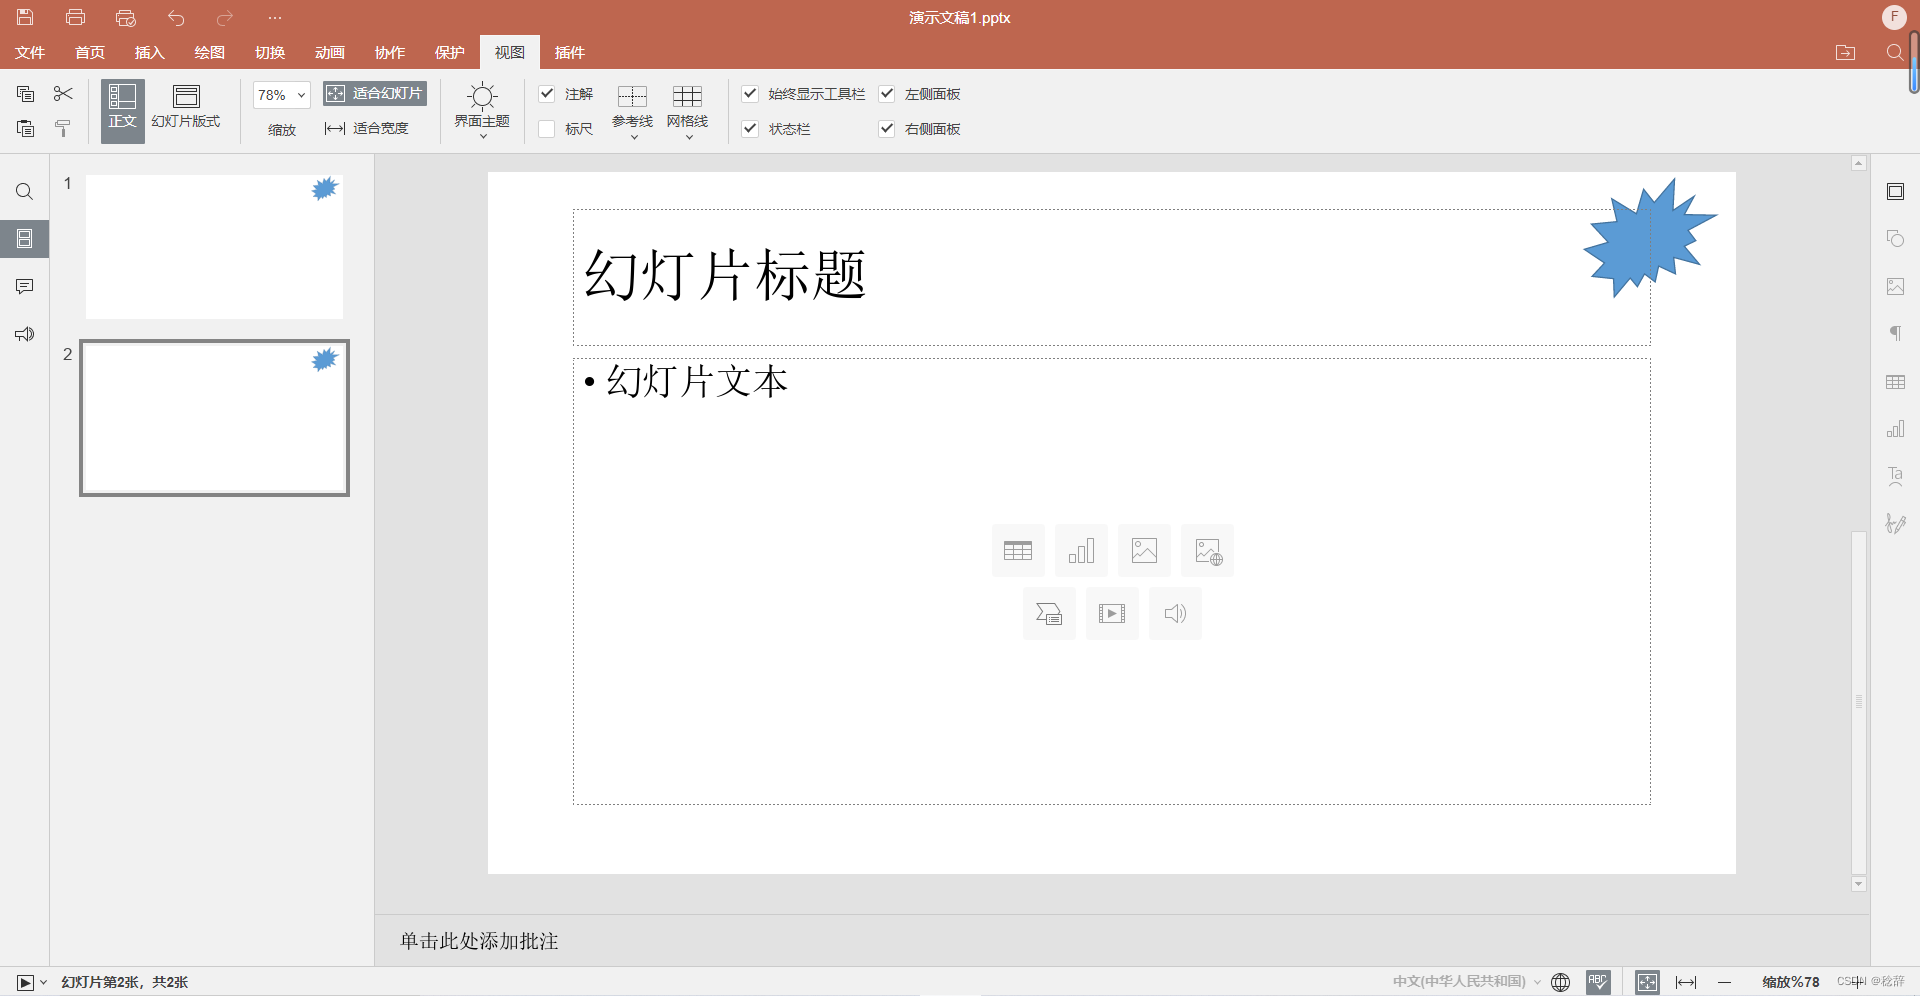
Task: Switch to the 插入 tab
Action: 150,52
